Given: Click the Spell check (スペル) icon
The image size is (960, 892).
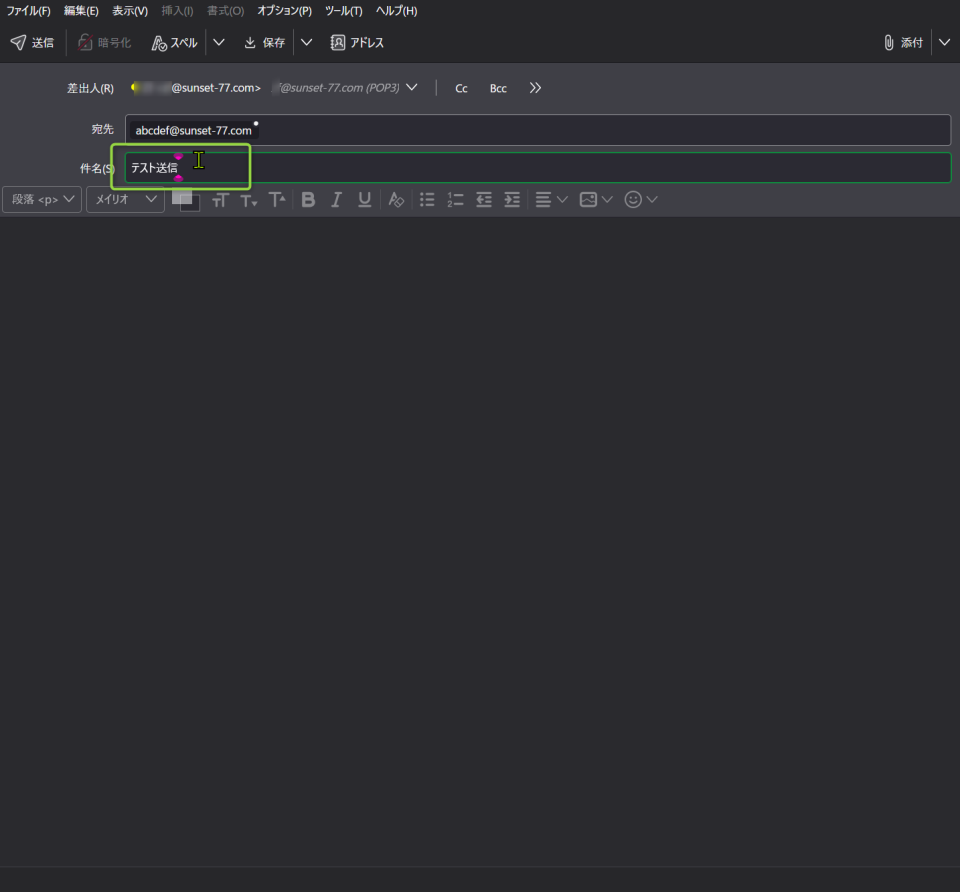Looking at the screenshot, I should (x=174, y=43).
